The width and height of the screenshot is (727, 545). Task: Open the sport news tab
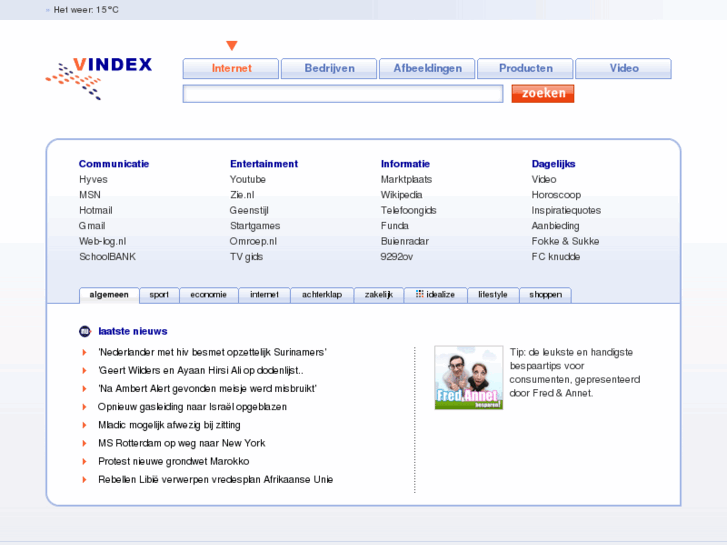tap(159, 295)
